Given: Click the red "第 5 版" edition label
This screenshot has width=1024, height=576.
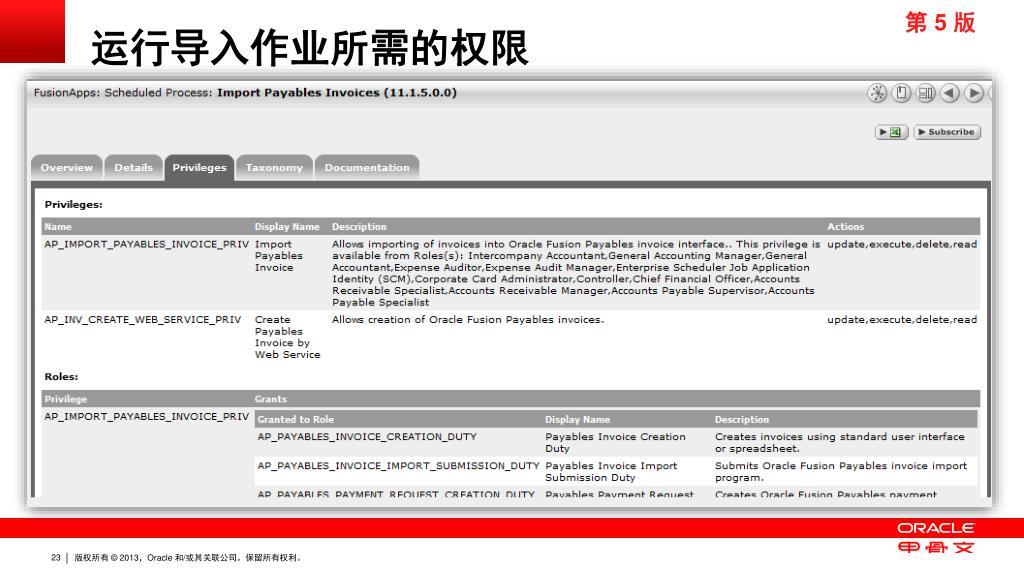Looking at the screenshot, I should click(x=940, y=23).
